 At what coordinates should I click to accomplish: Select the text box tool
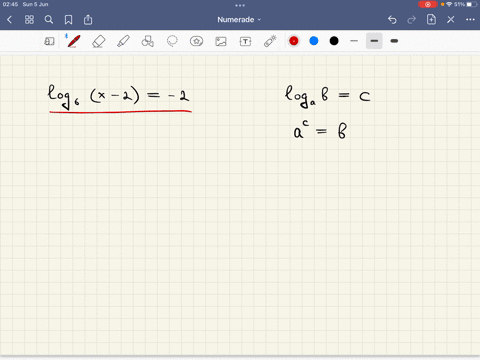(x=245, y=41)
